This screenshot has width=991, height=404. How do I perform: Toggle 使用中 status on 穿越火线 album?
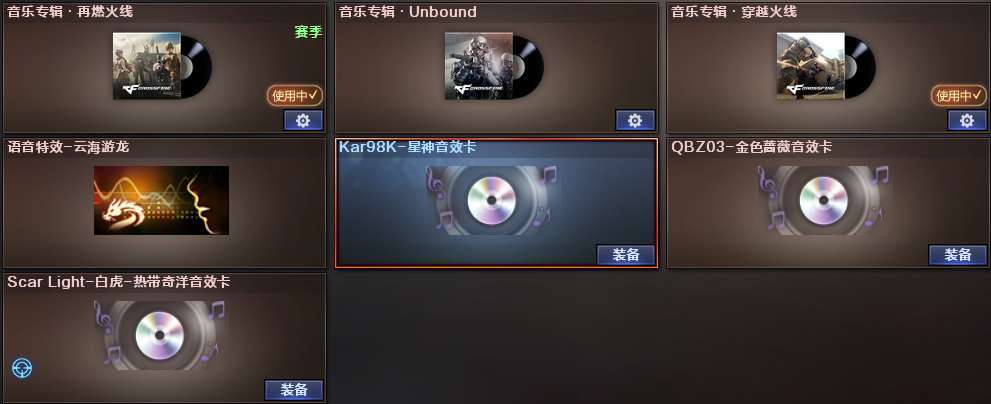tap(959, 95)
